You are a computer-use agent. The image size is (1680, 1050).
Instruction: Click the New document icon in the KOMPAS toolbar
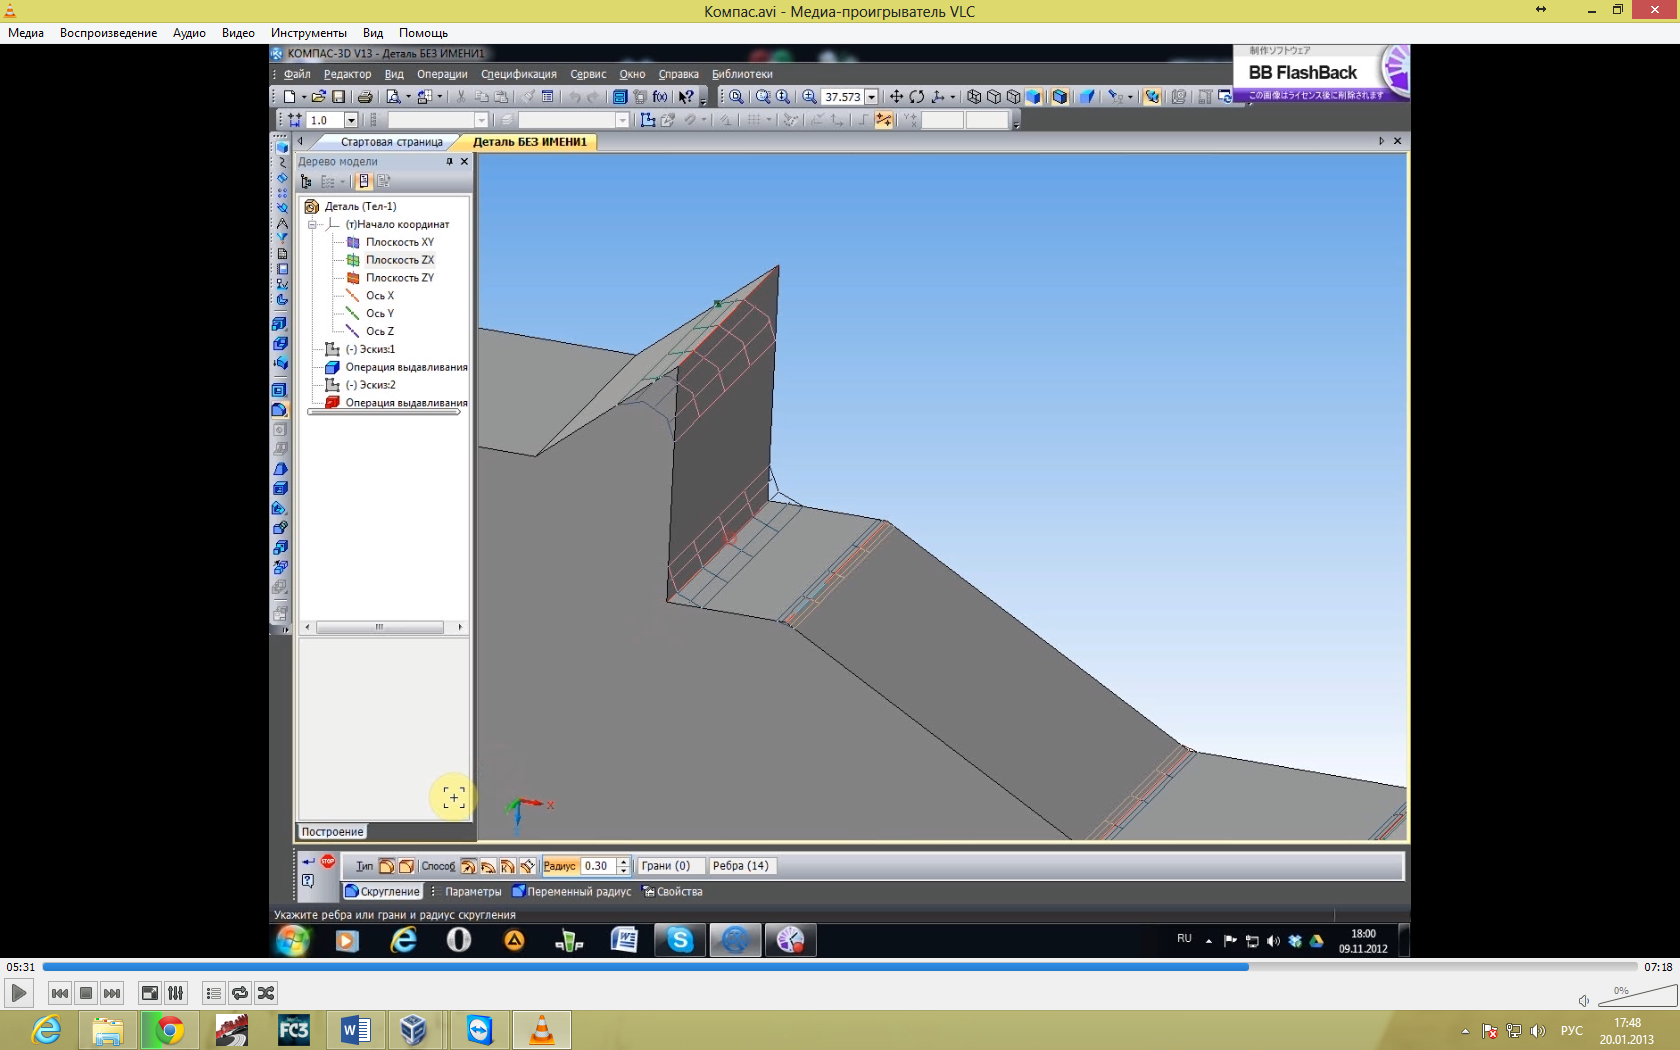pos(289,97)
